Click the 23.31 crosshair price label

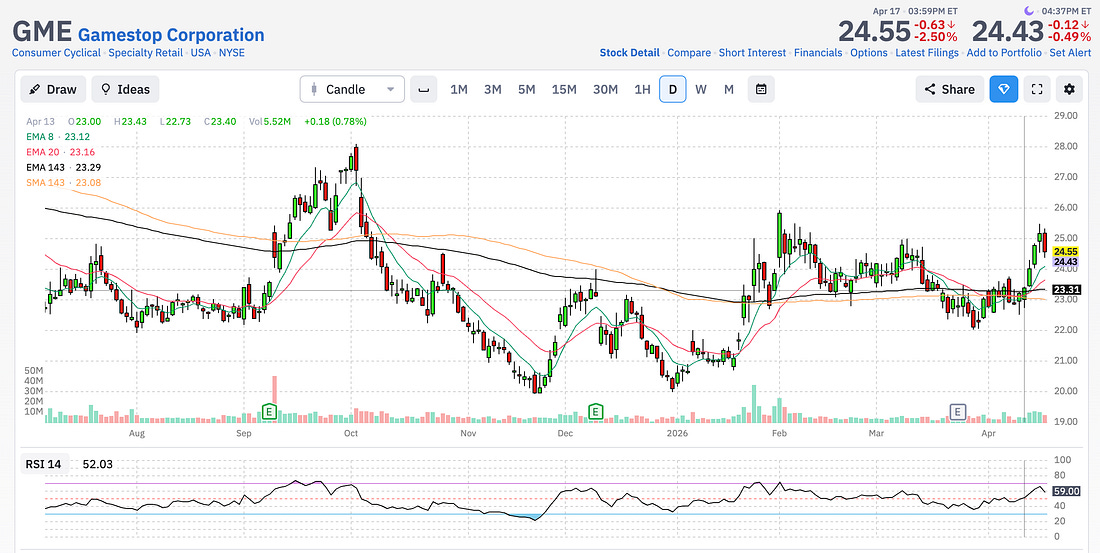pyautogui.click(x=1066, y=289)
